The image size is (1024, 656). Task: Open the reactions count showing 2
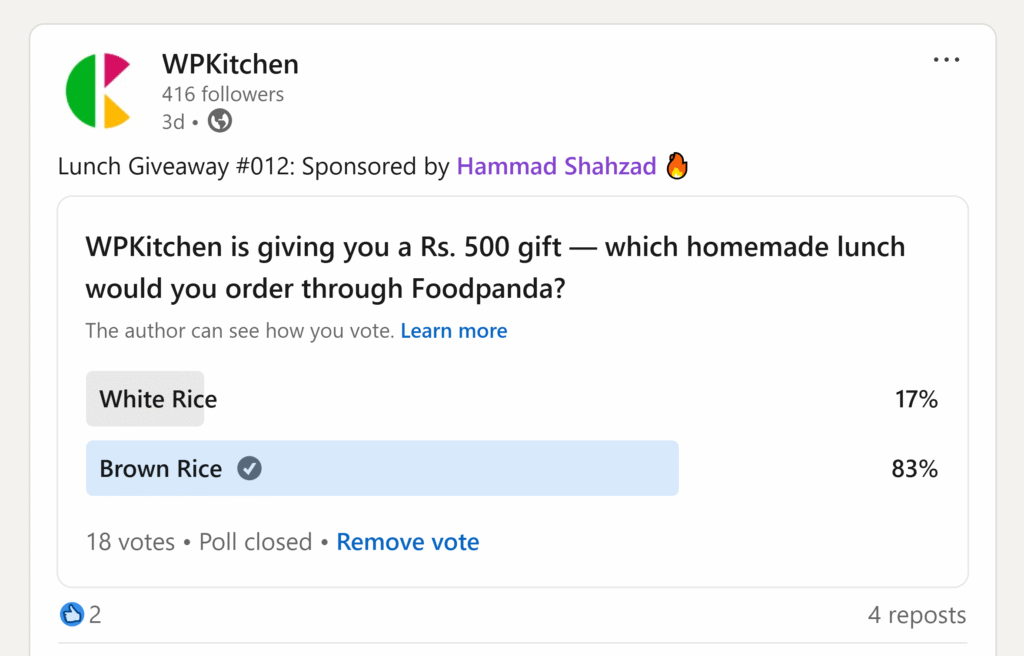pyautogui.click(x=95, y=615)
